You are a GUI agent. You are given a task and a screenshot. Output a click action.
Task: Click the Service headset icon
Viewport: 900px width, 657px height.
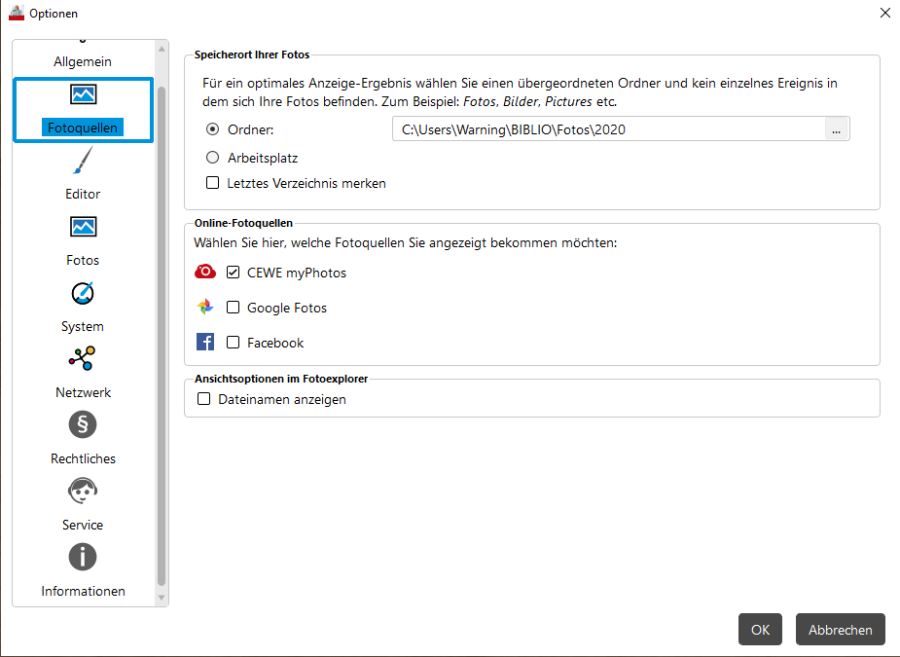click(83, 491)
